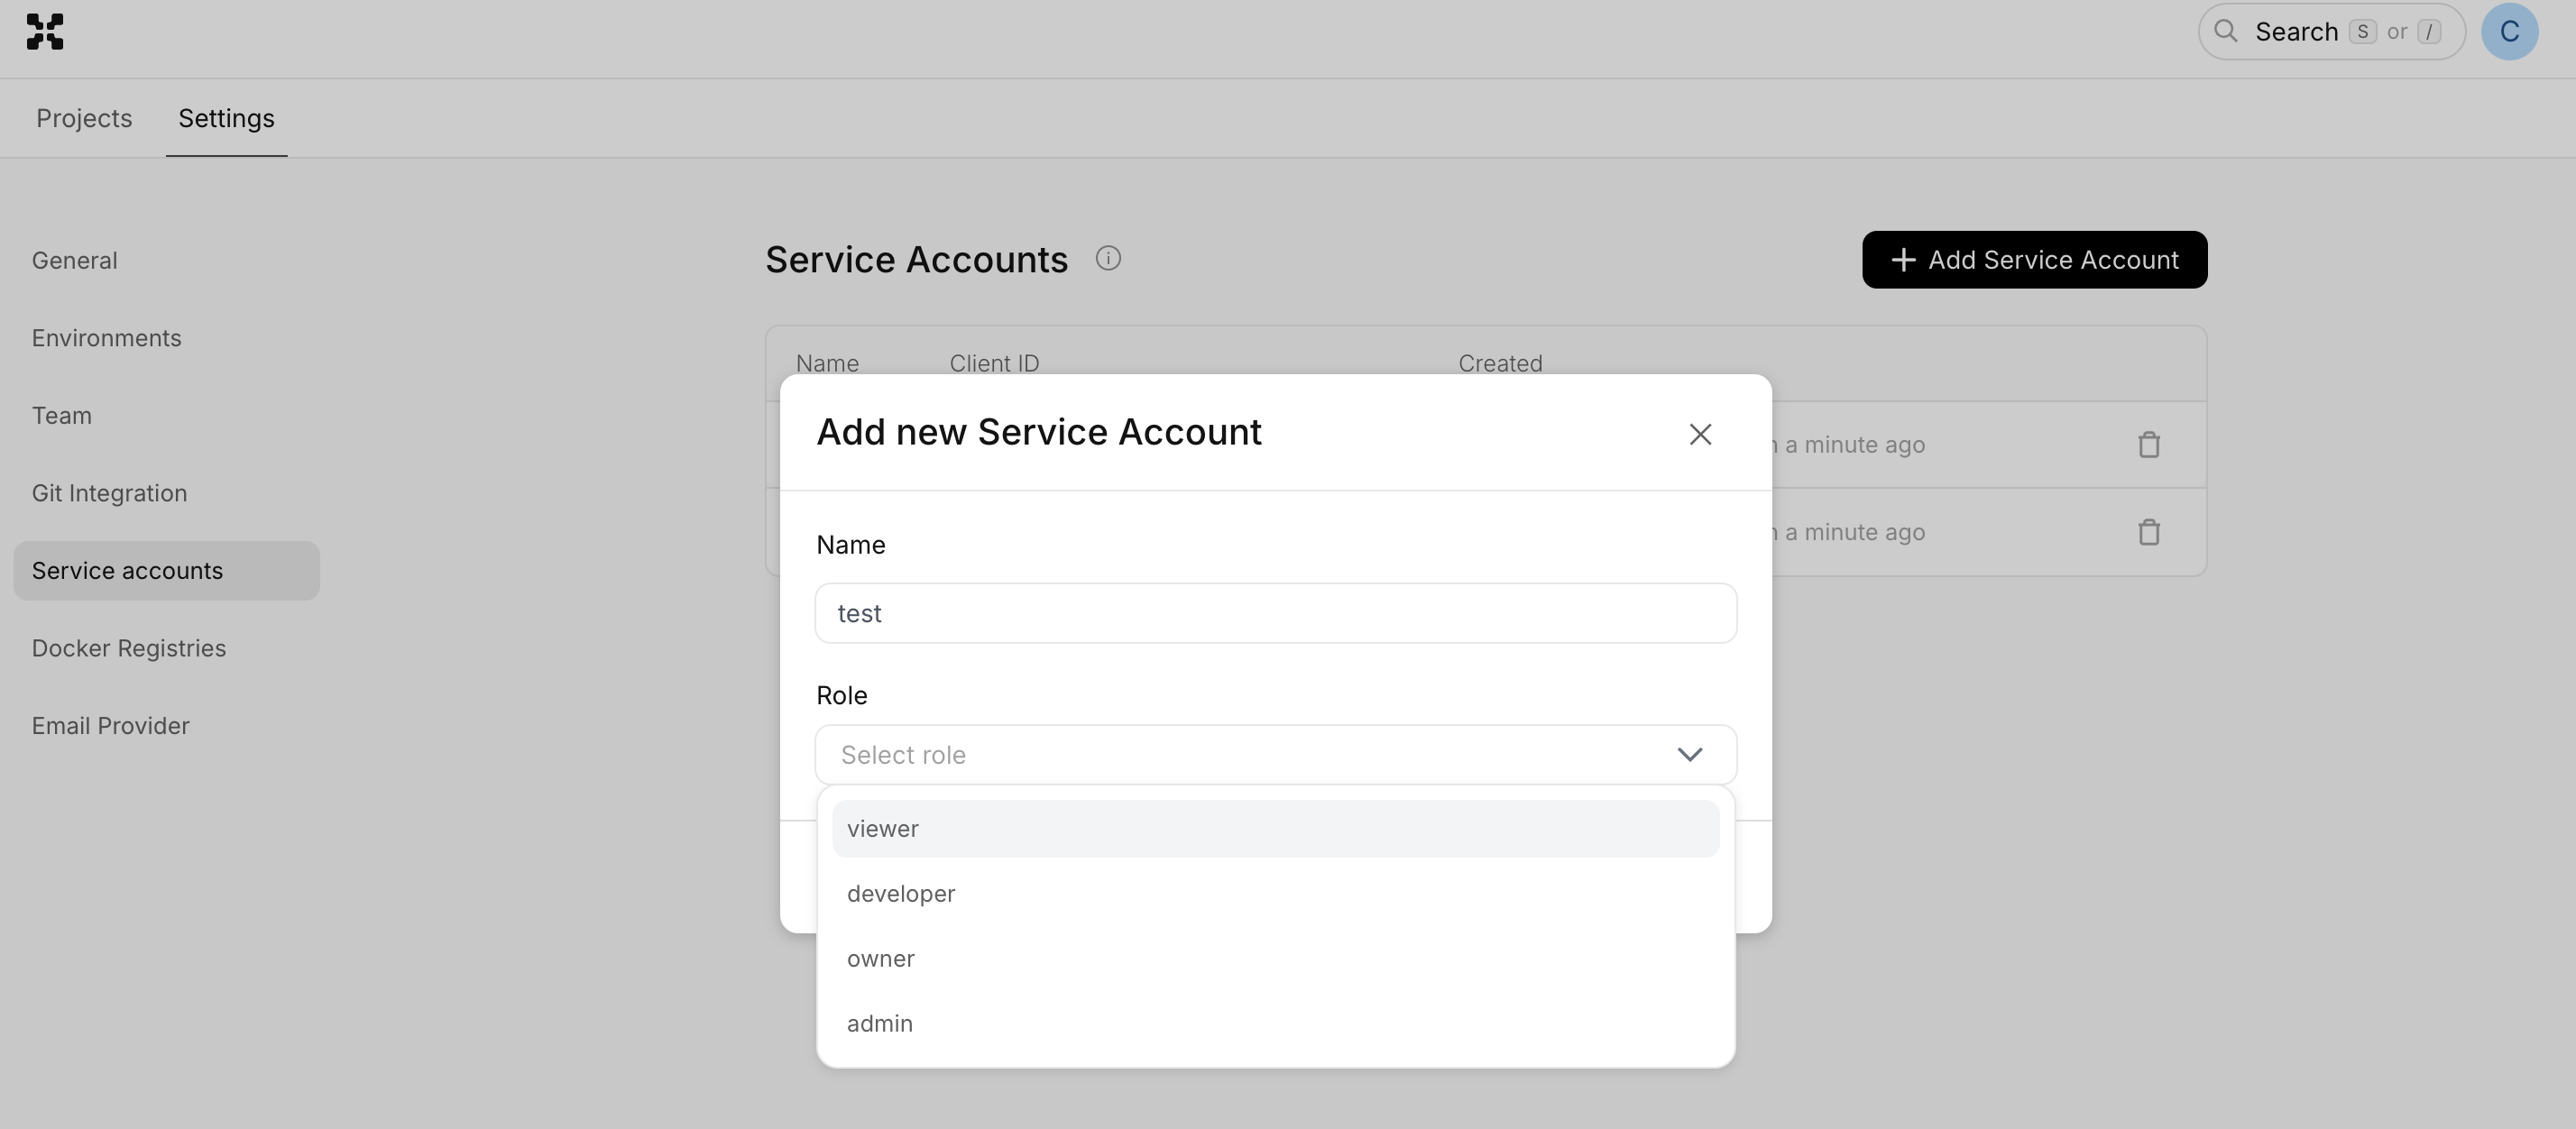The width and height of the screenshot is (2576, 1129).
Task: Switch to the Settings tab
Action: (x=226, y=118)
